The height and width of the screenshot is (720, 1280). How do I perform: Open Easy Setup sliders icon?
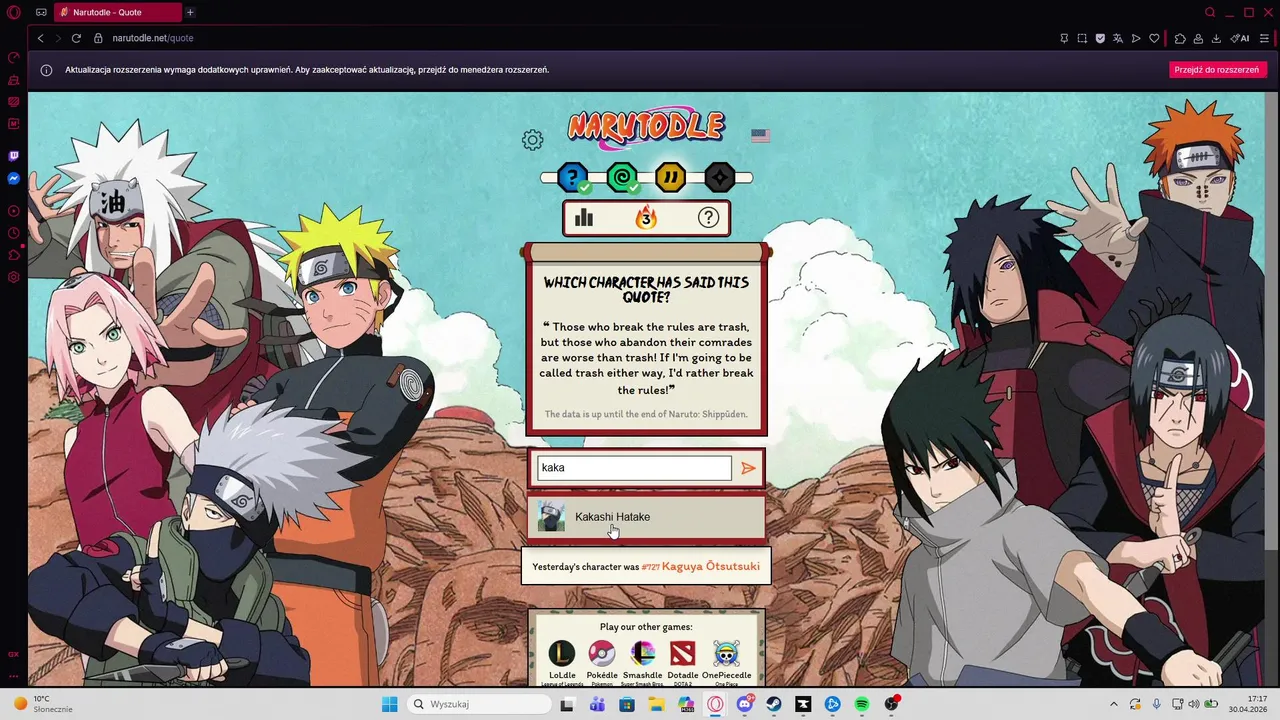(1265, 38)
